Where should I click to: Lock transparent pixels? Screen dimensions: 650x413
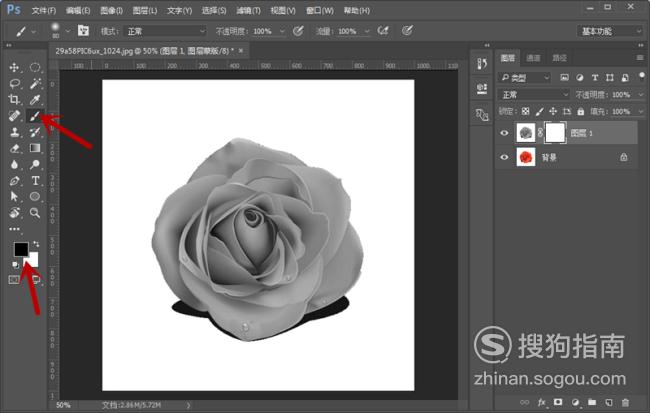pyautogui.click(x=525, y=112)
